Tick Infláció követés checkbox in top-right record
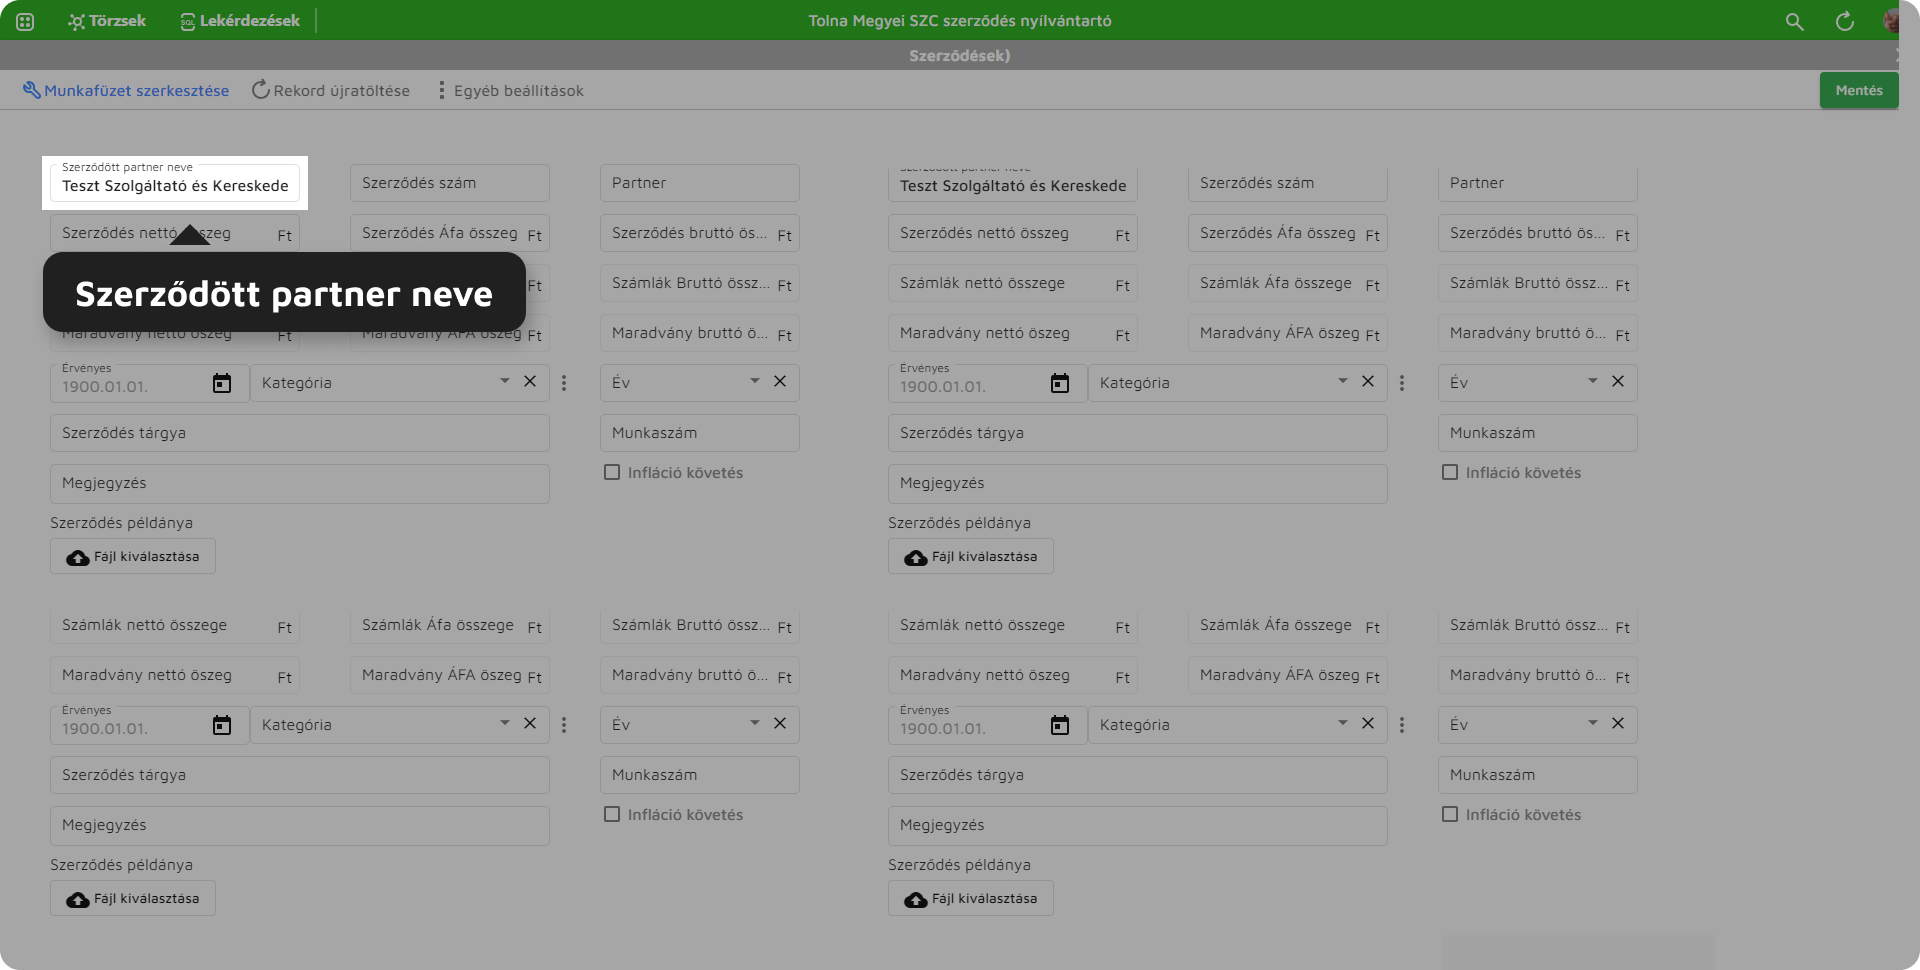 1450,472
